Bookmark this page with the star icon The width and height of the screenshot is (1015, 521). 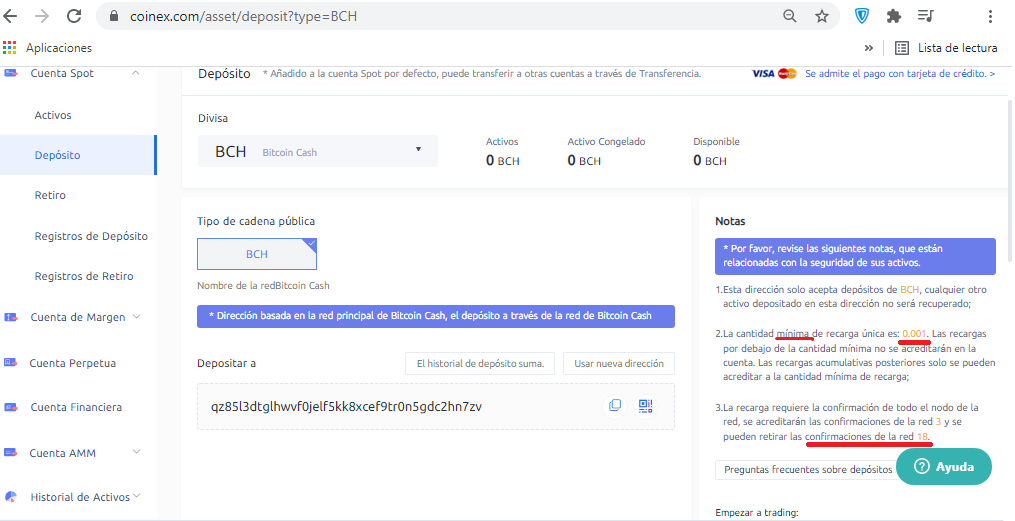point(822,17)
